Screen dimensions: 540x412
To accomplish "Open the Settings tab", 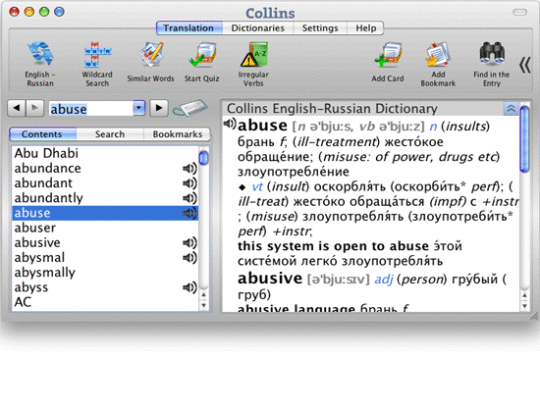I will (320, 28).
